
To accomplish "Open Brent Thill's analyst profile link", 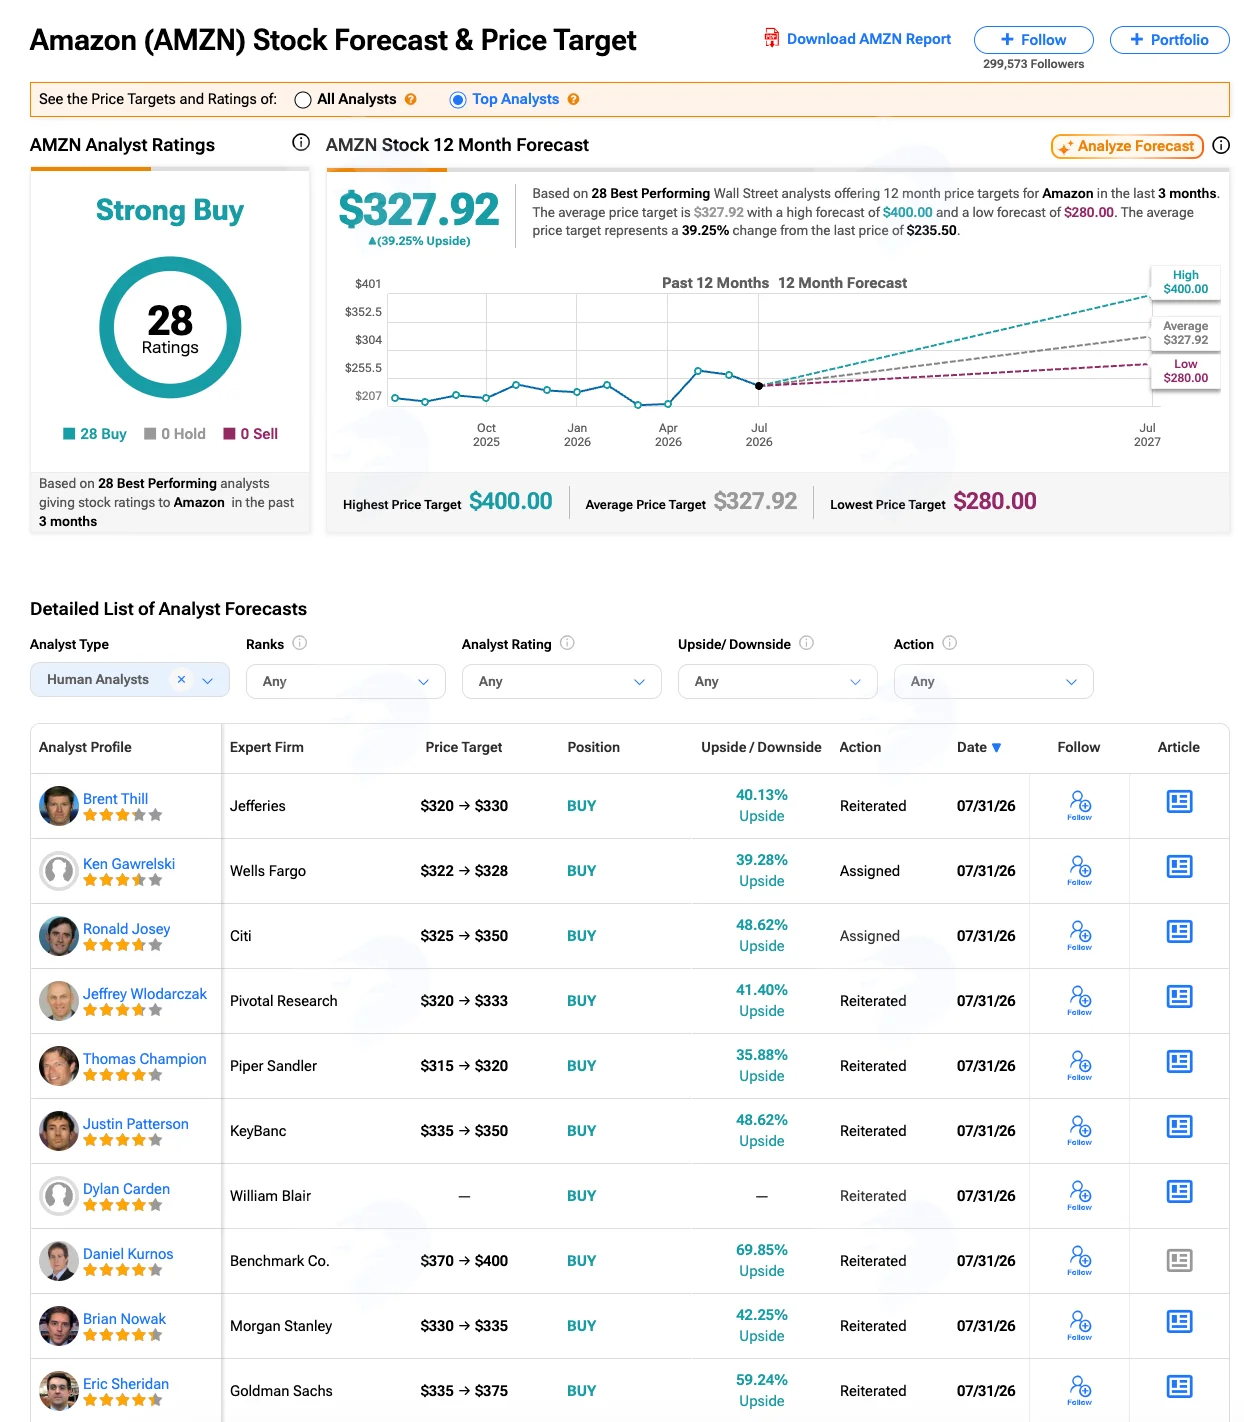I will (115, 798).
